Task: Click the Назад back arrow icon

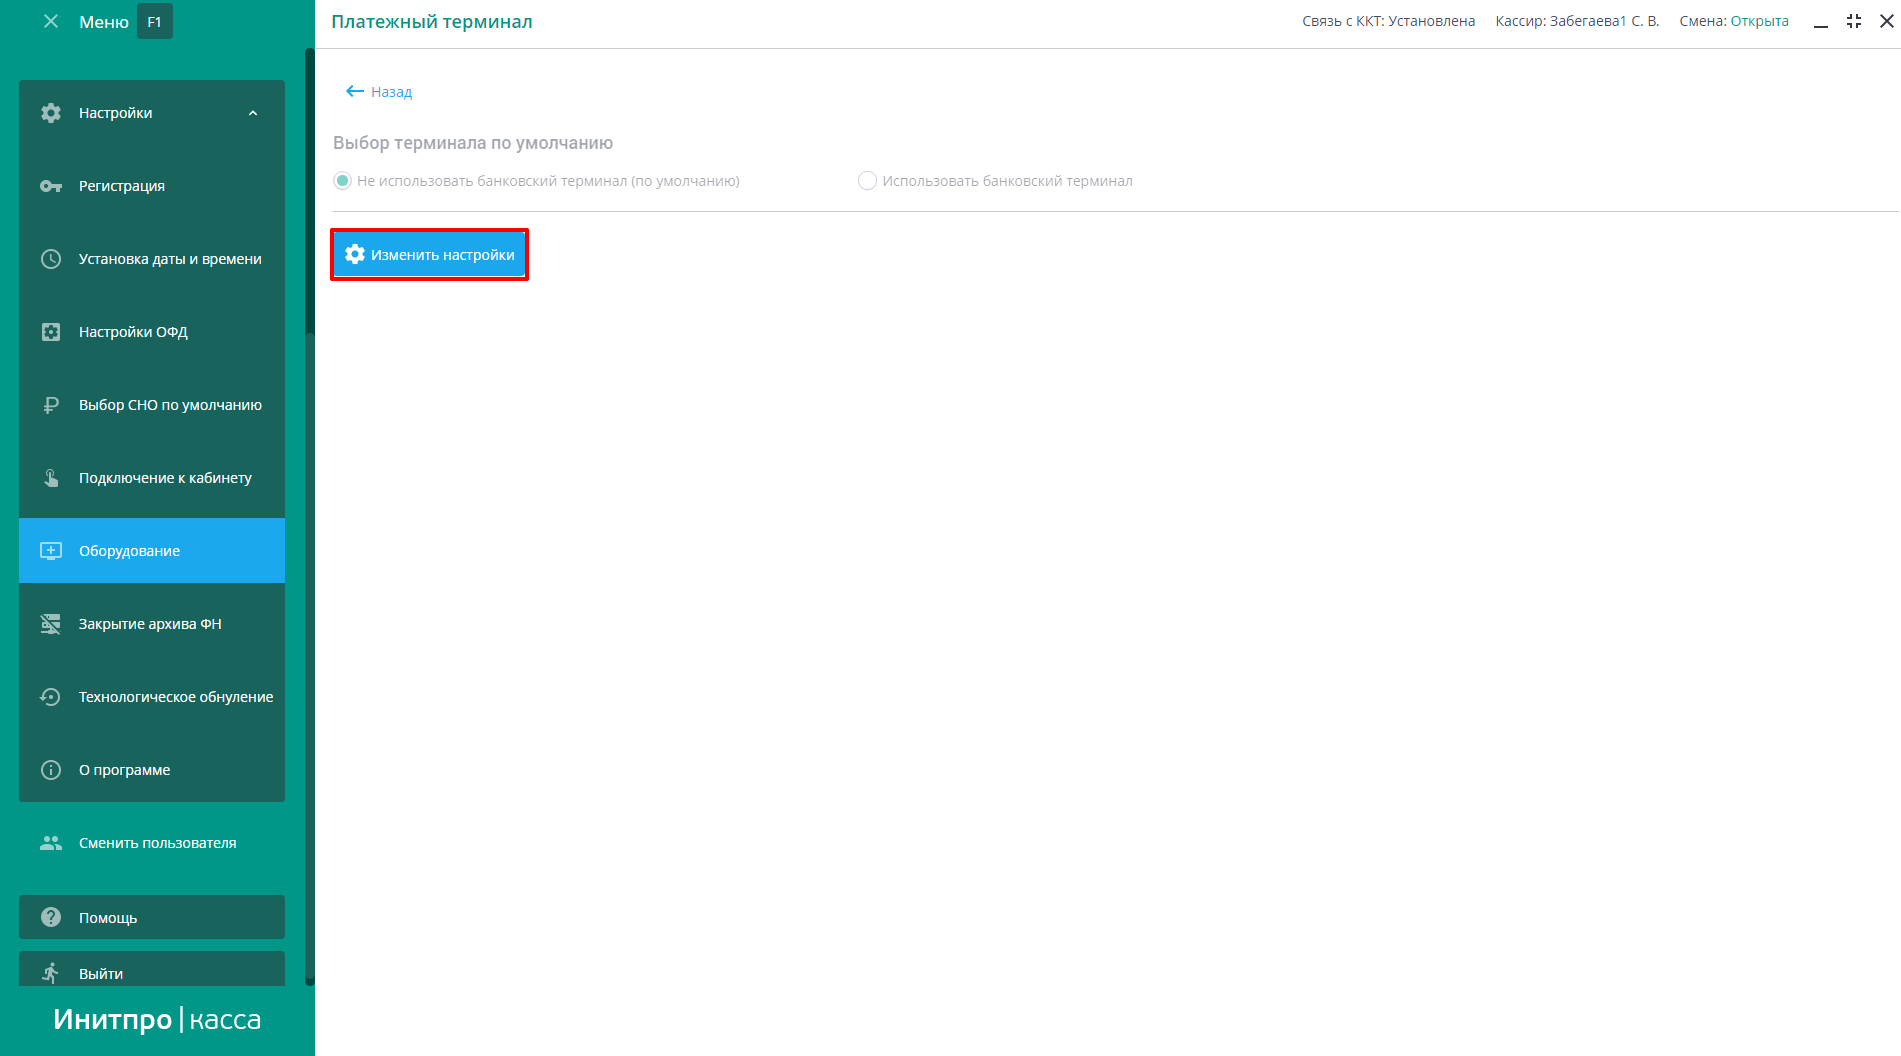Action: tap(354, 91)
